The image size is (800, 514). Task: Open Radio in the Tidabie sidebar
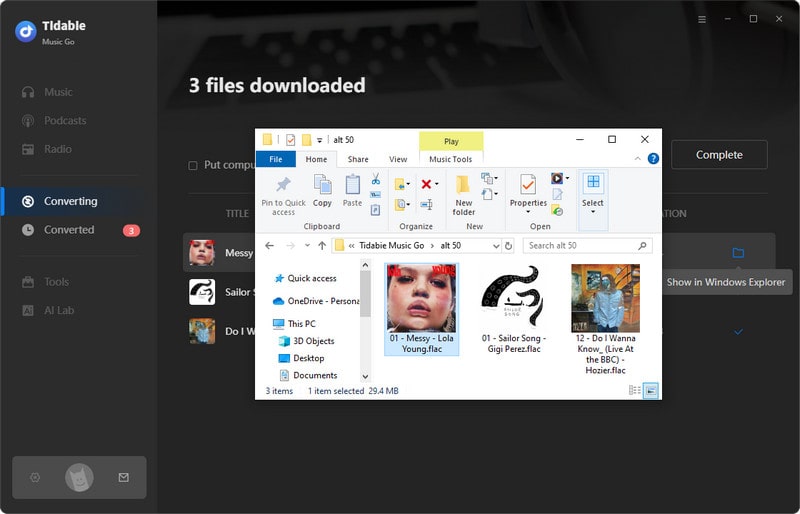(47, 149)
